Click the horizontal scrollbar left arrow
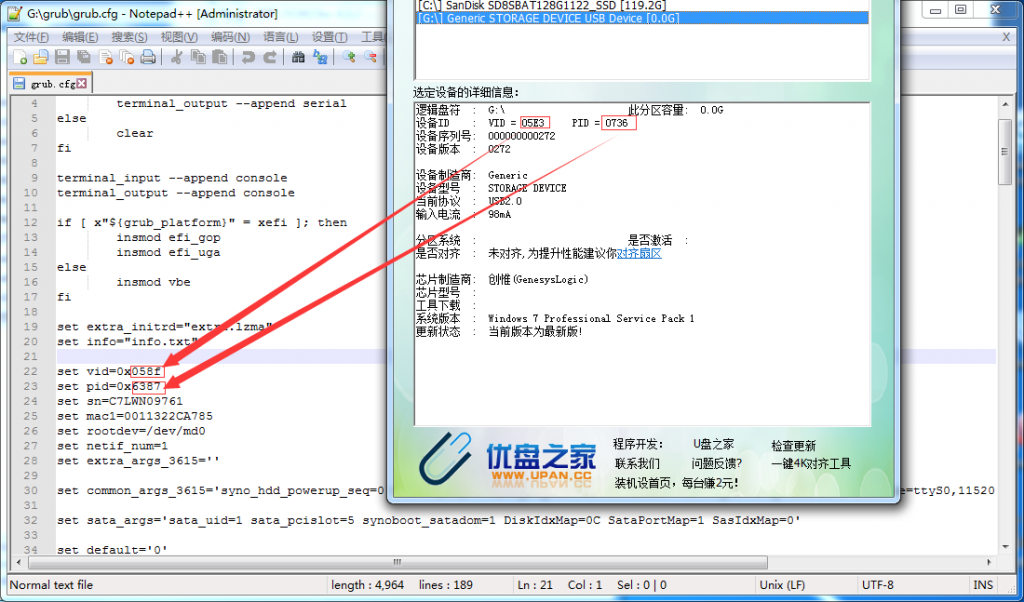Viewport: 1024px width, 602px height. coord(18,562)
